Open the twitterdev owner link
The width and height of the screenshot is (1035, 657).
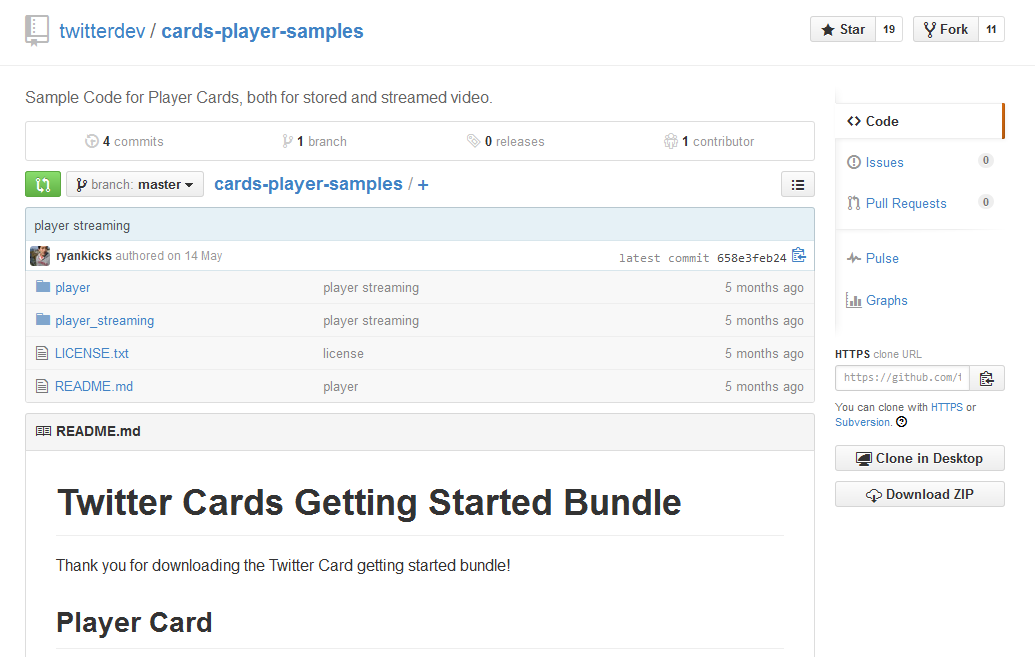pyautogui.click(x=102, y=31)
